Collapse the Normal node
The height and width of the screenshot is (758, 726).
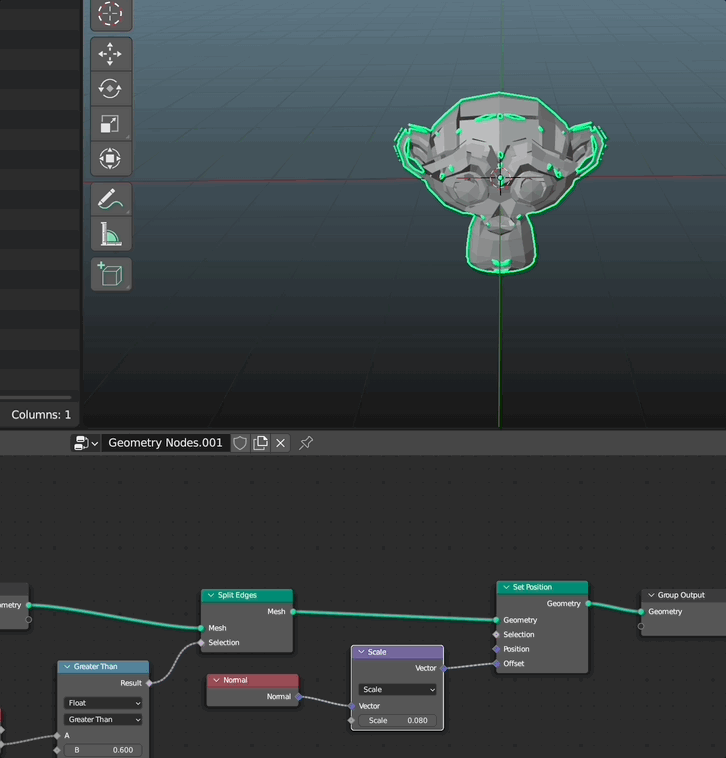pos(216,680)
